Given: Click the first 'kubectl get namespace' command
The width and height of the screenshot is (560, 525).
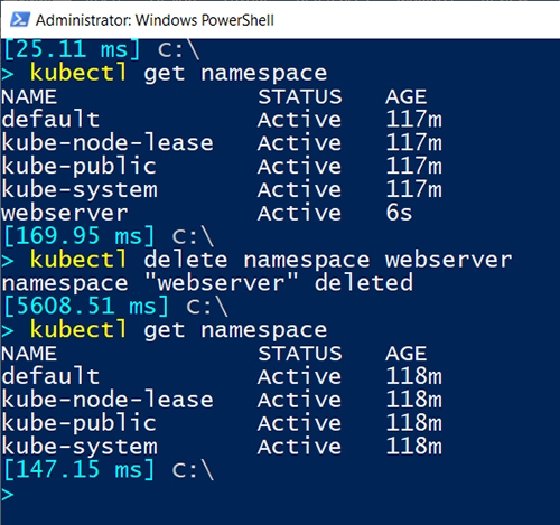Looking at the screenshot, I should tap(178, 73).
